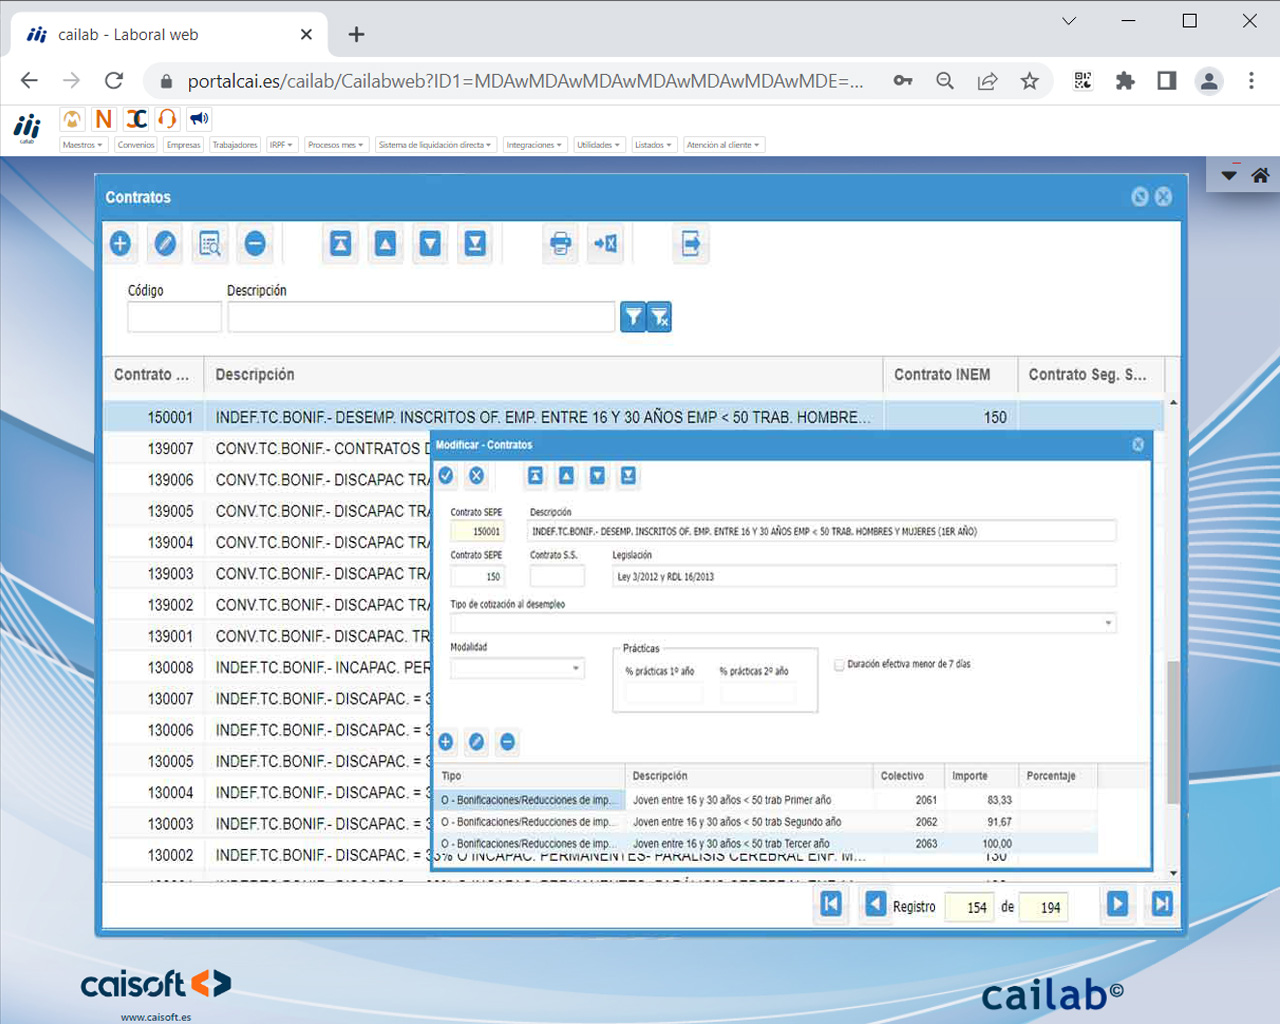Open the 'Tipo de cotización al desempleo' dropdown
This screenshot has height=1024, width=1280.
point(1108,622)
